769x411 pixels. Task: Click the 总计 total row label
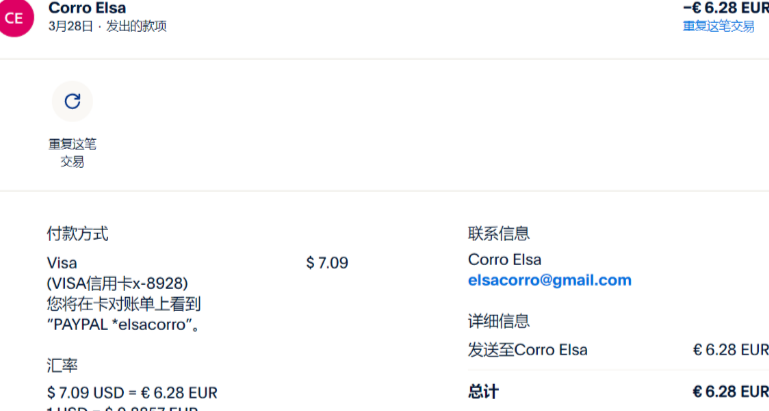point(483,391)
